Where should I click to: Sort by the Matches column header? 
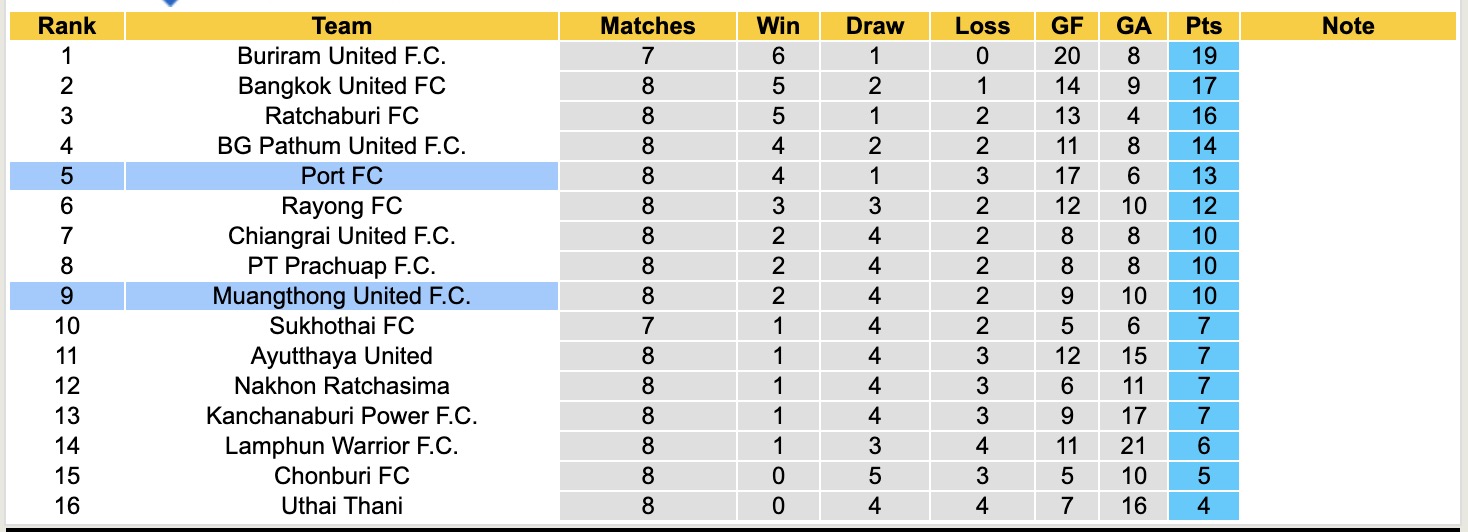[647, 26]
